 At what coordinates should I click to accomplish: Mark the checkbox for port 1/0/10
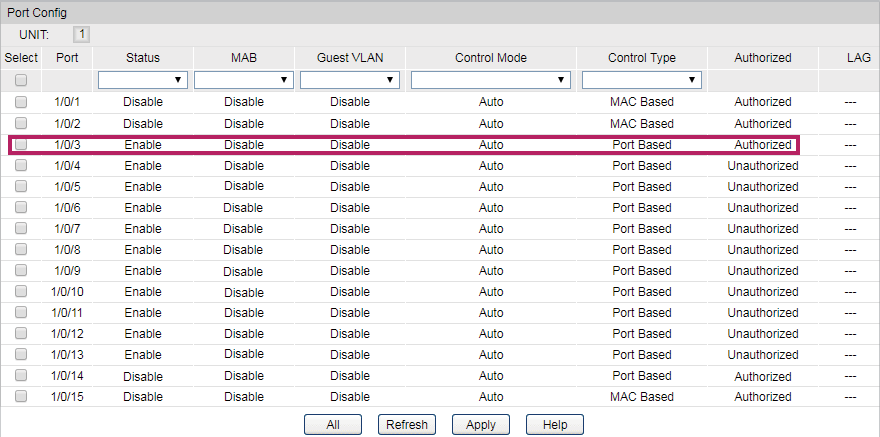tap(21, 292)
